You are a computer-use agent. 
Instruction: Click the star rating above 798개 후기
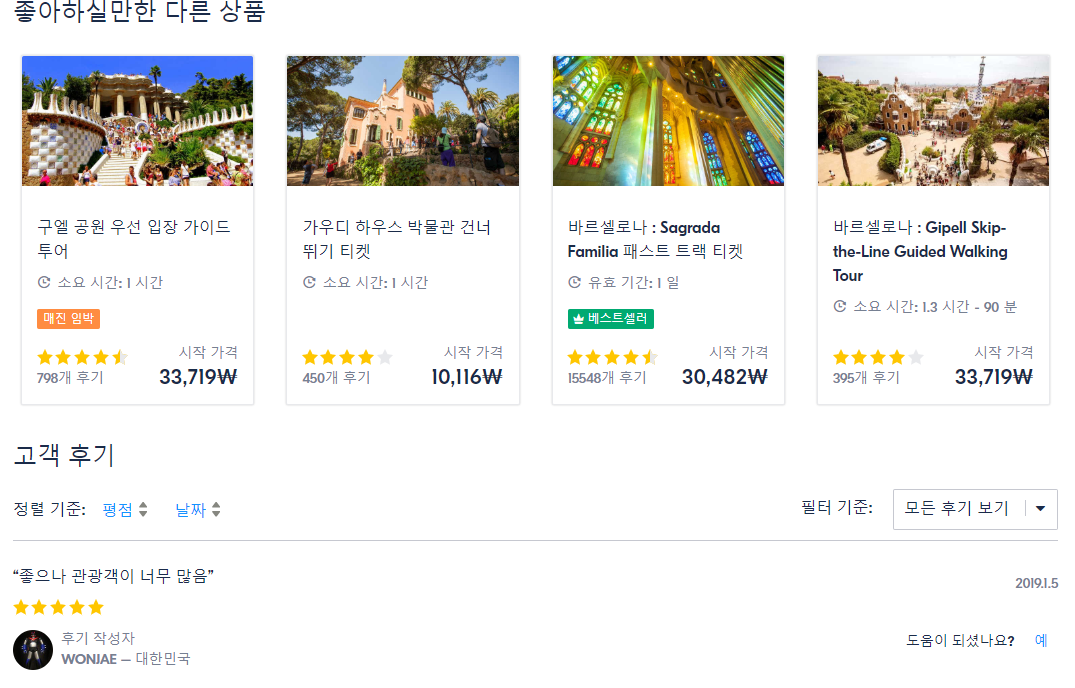click(82, 357)
